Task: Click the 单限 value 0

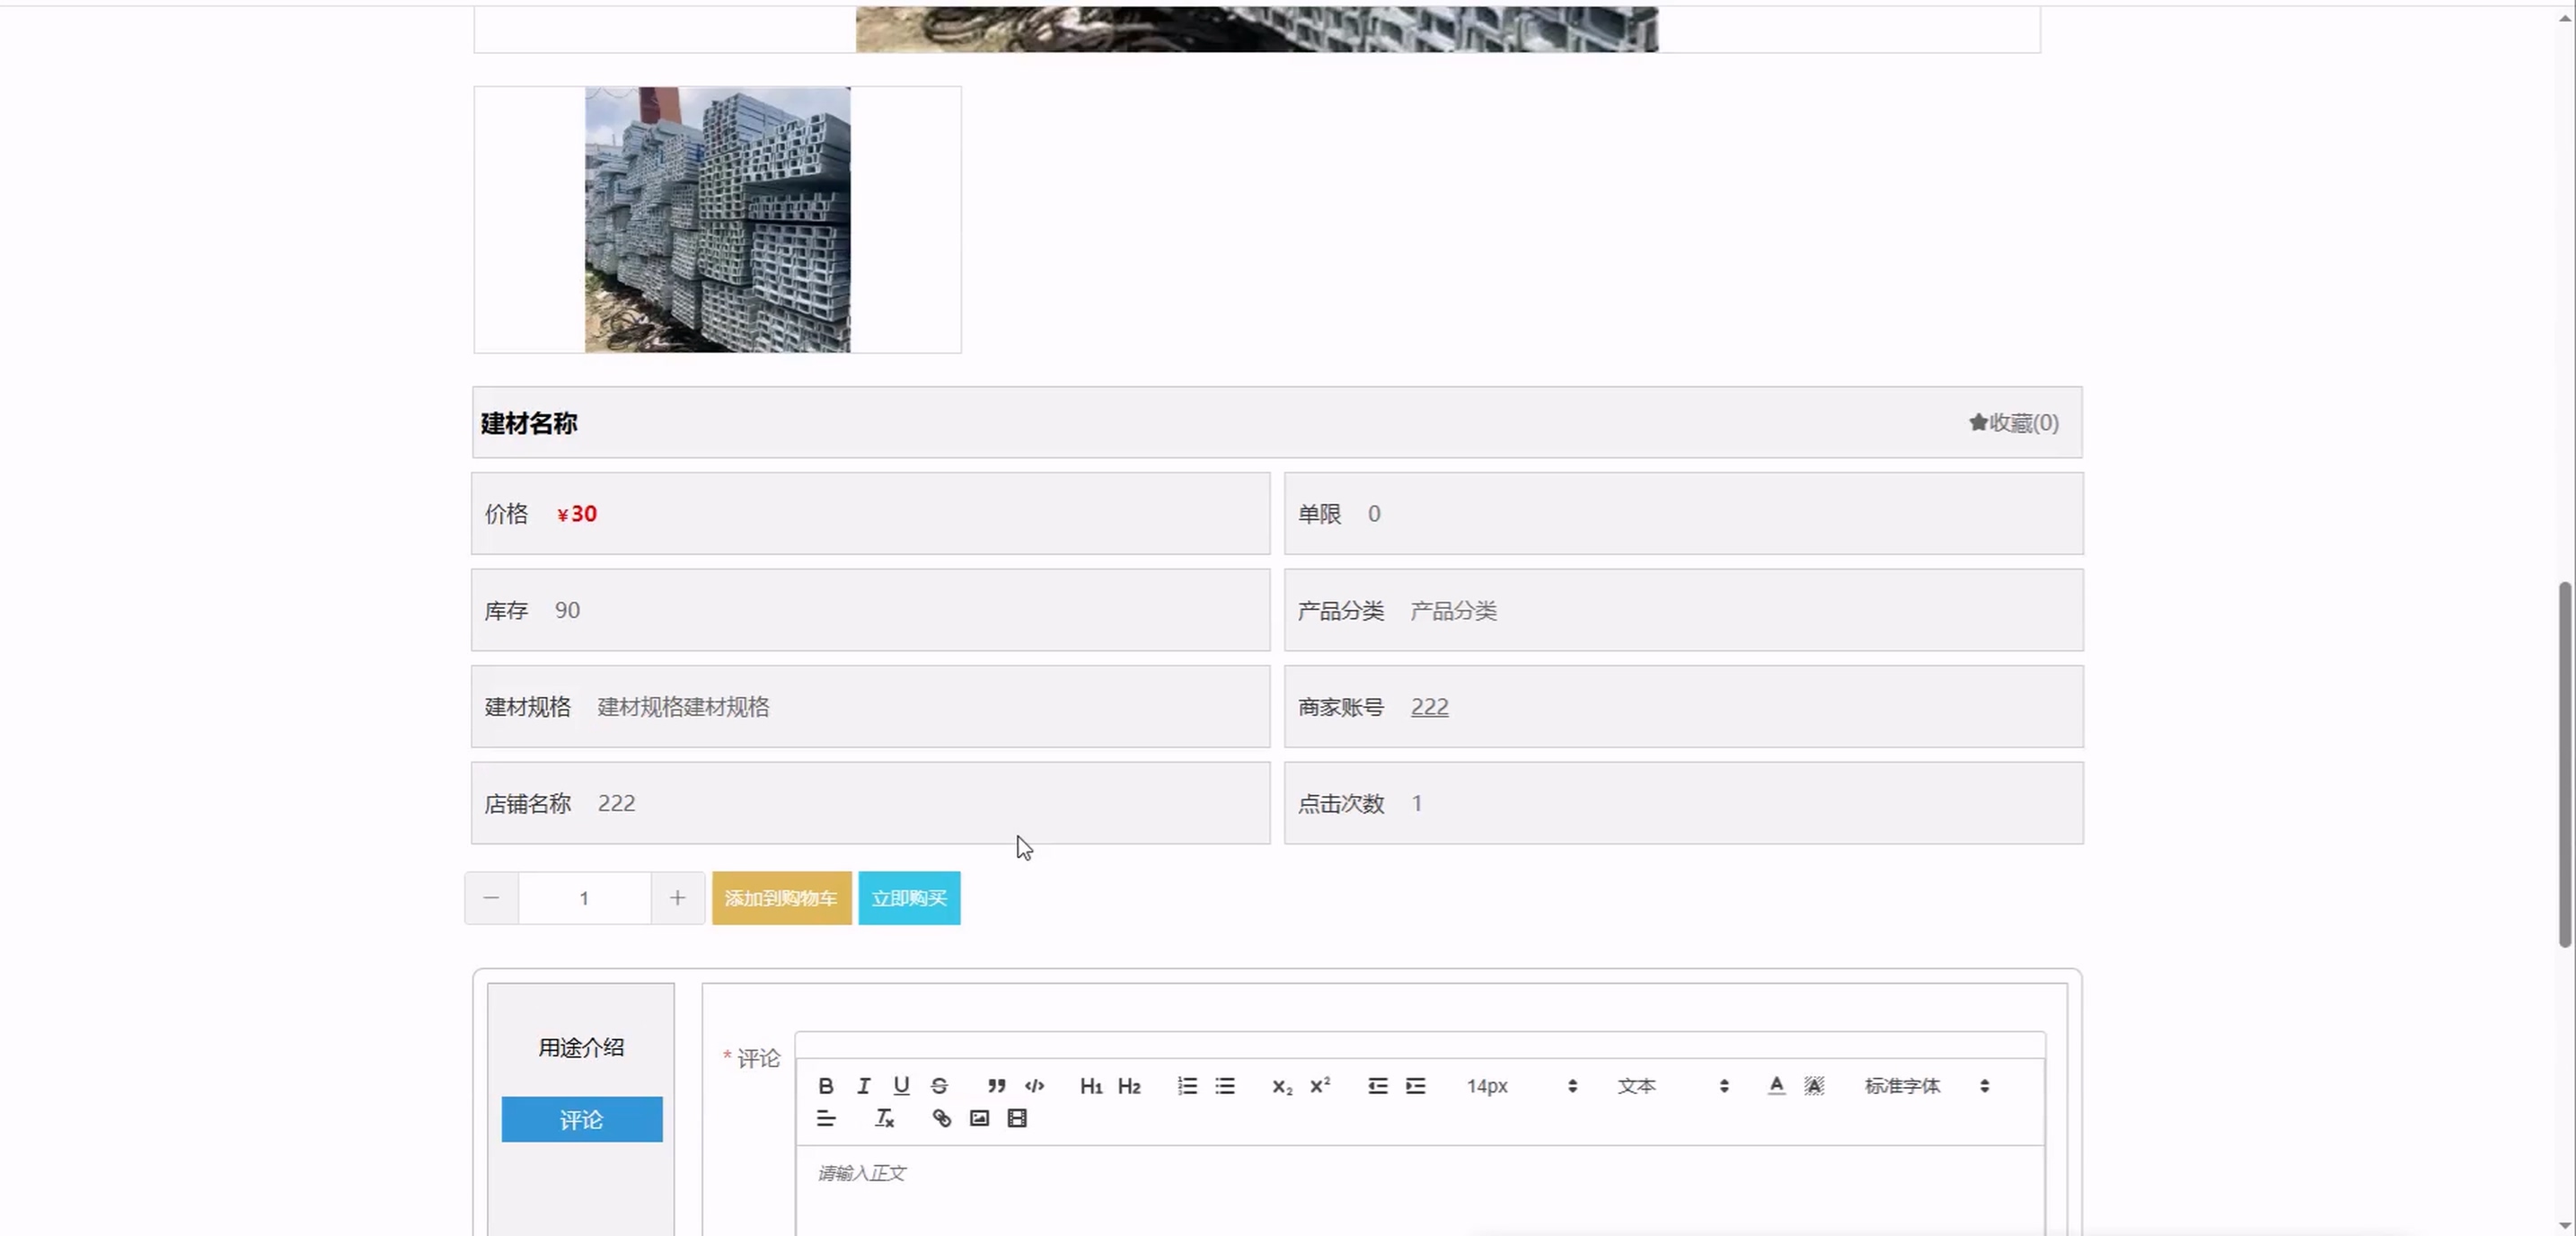Action: tap(1374, 514)
